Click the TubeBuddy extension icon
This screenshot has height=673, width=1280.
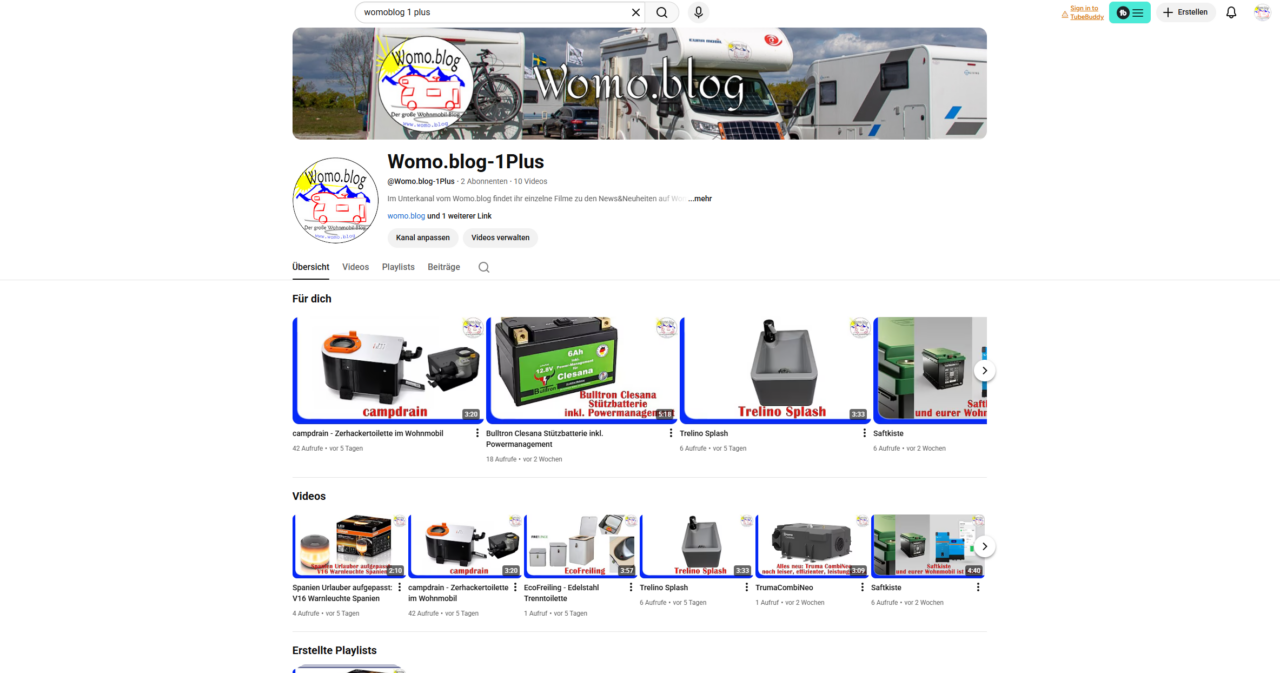pos(1129,12)
